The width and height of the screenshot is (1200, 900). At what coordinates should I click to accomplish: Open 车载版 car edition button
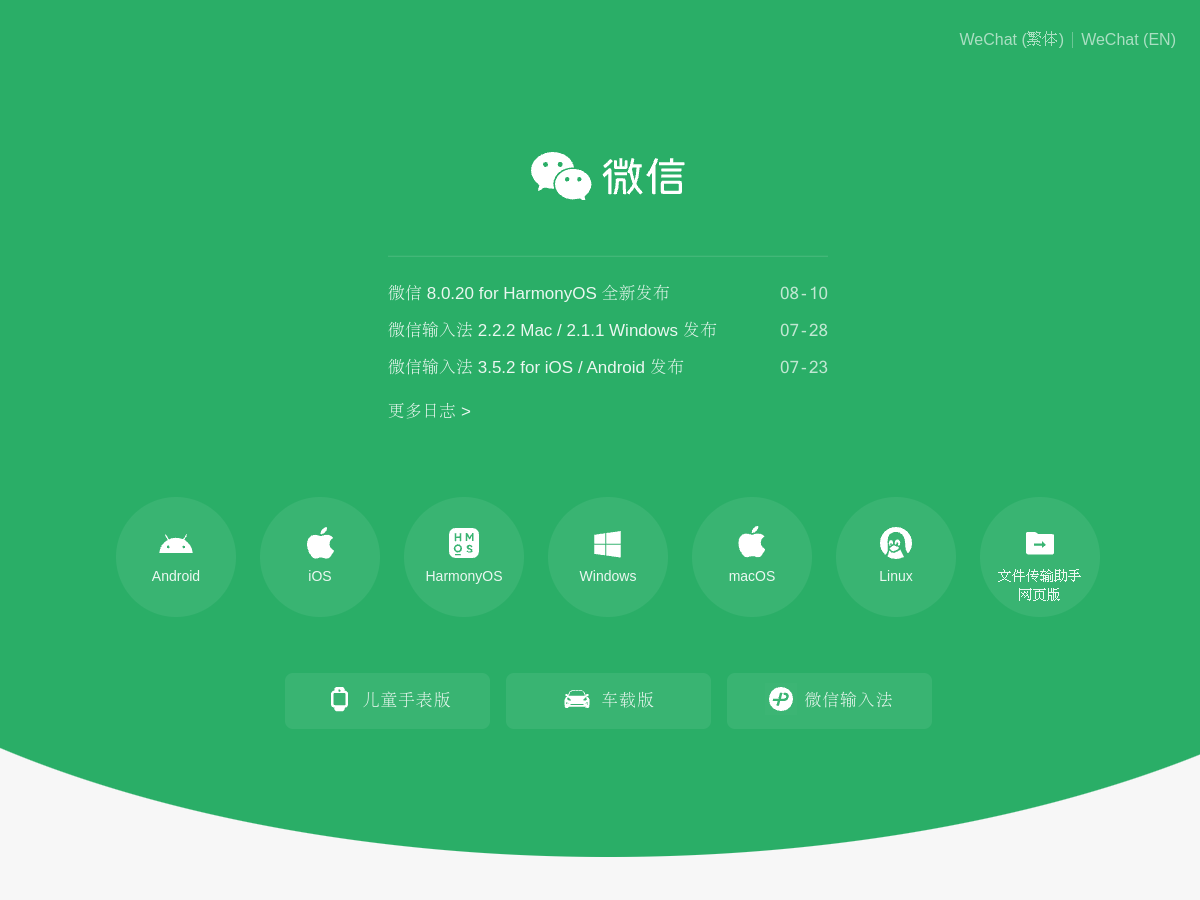tap(608, 701)
